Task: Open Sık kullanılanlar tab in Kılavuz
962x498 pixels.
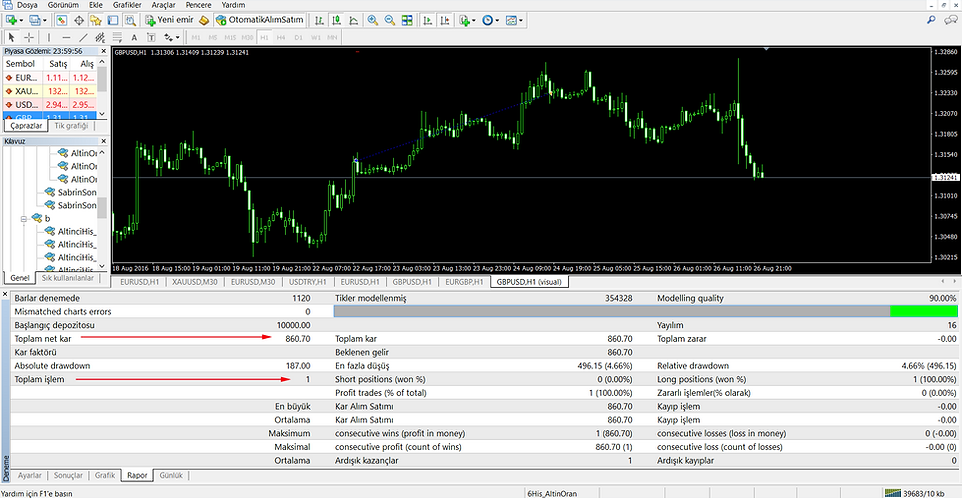Action: (x=67, y=278)
